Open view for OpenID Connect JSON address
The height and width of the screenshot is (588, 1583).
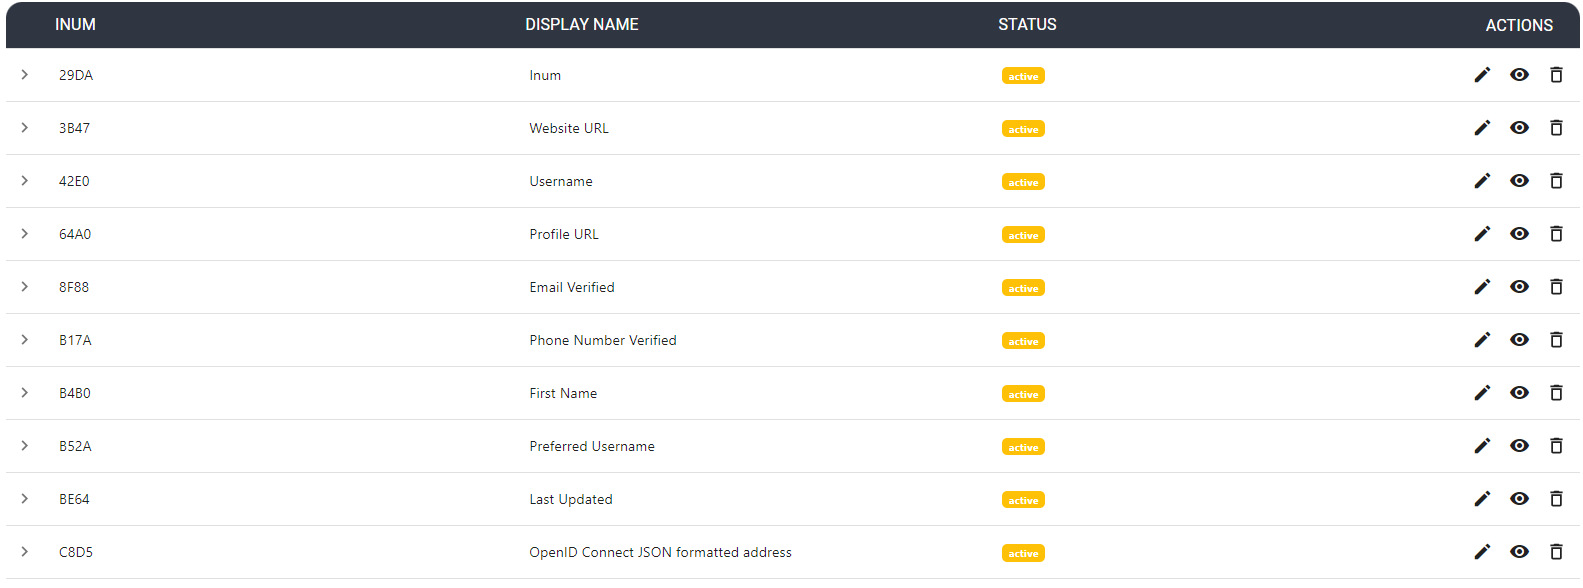[x=1519, y=552]
